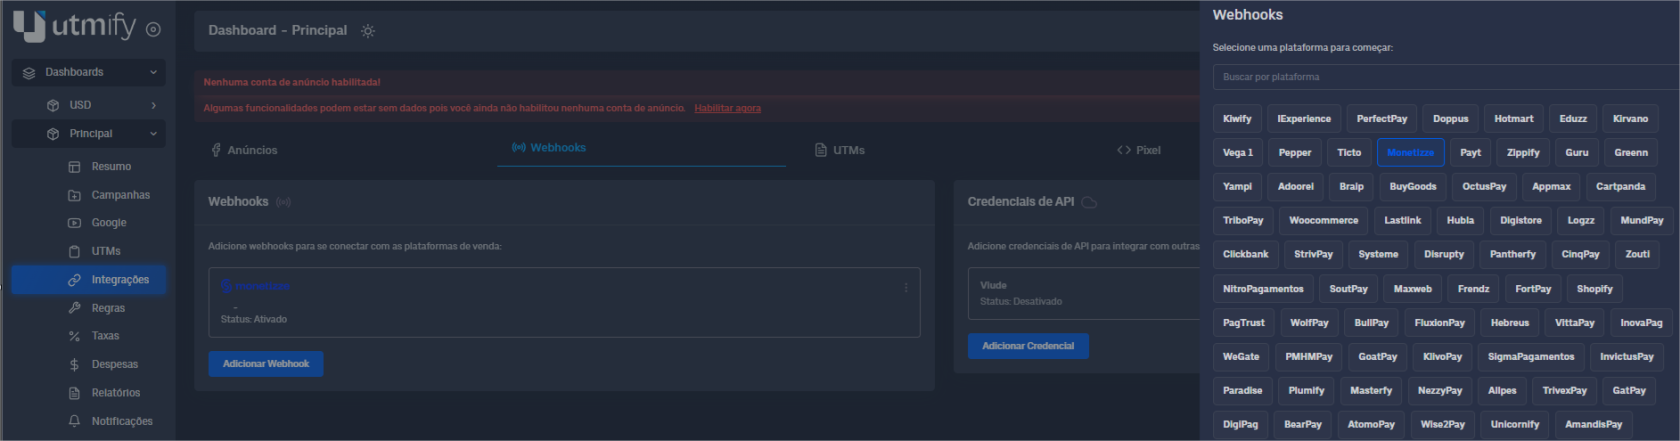
Task: Select the Greenn platform
Action: tap(1631, 153)
